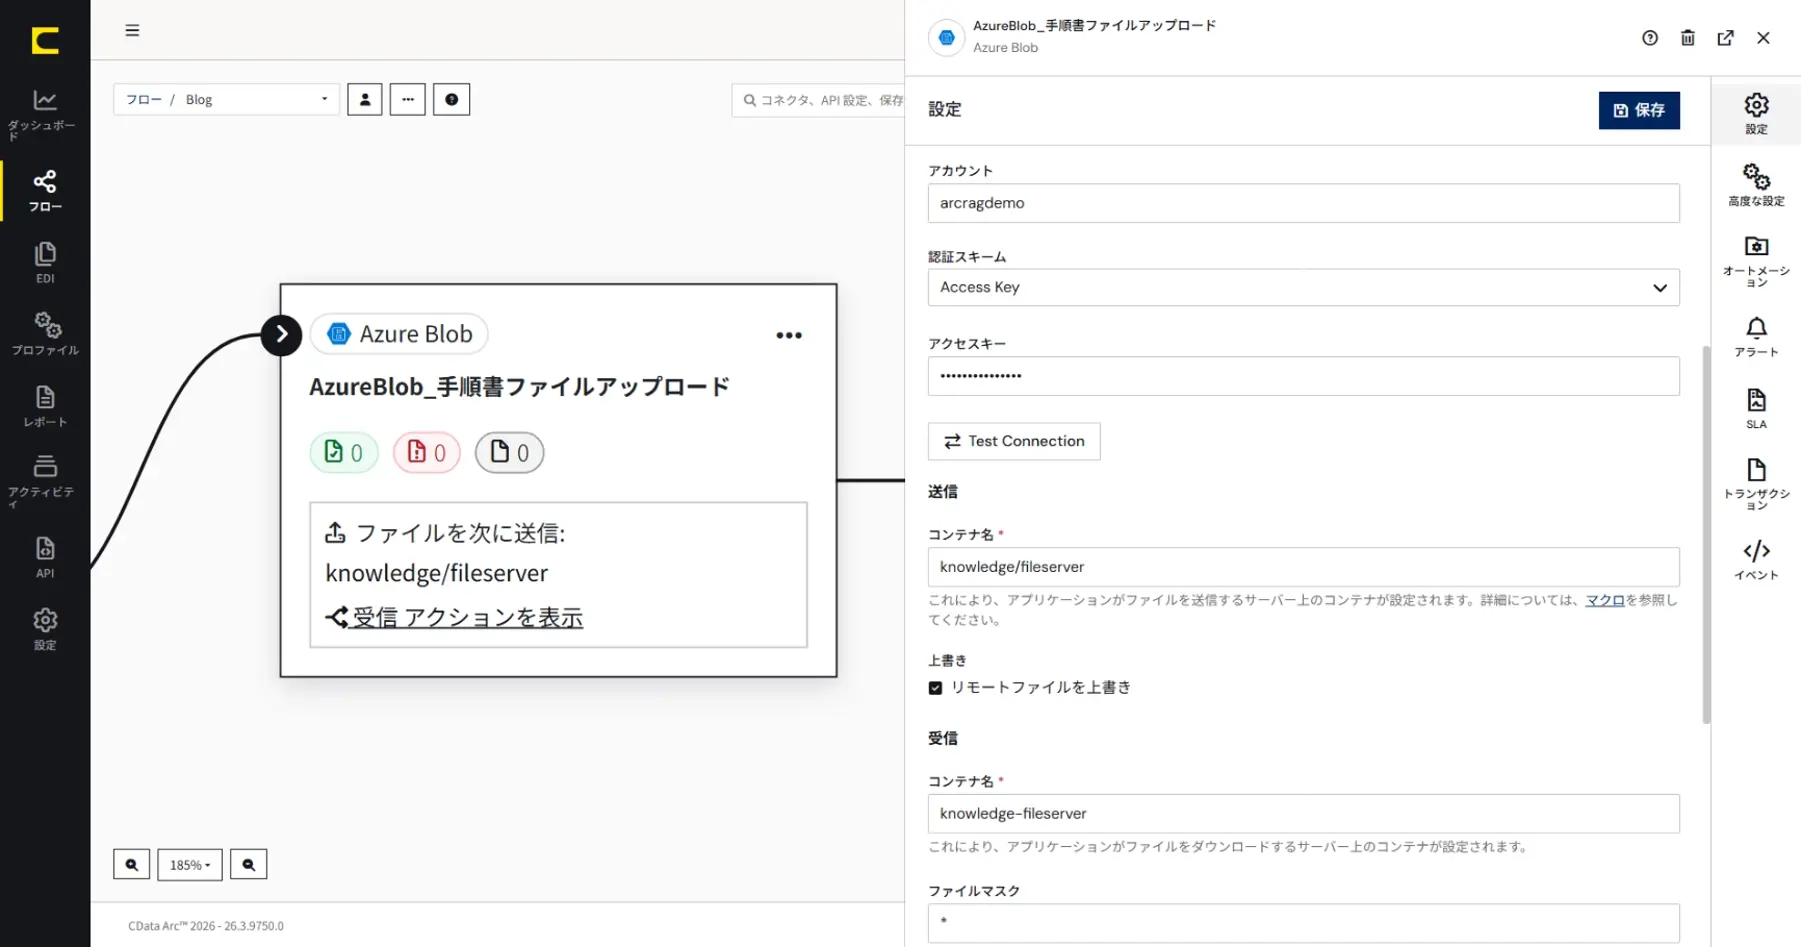Click the red error file count badge
The height and width of the screenshot is (947, 1801).
[427, 452]
